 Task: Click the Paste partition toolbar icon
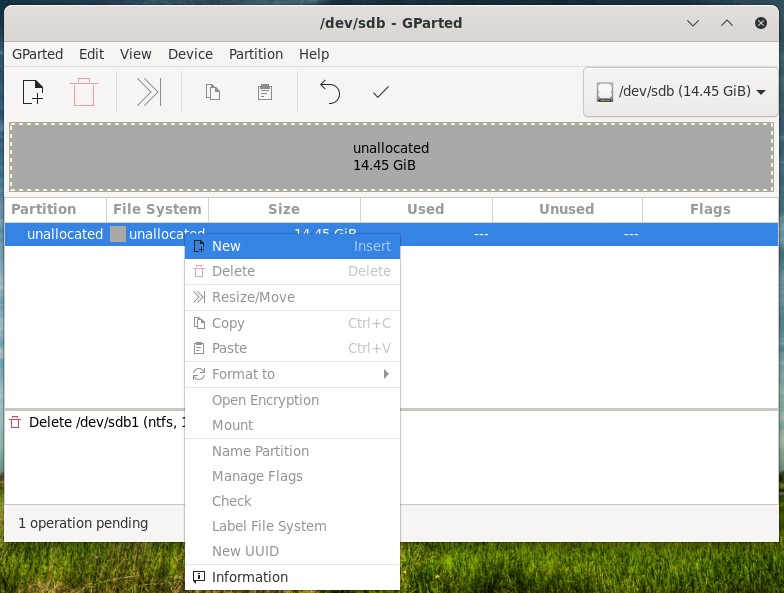[265, 92]
